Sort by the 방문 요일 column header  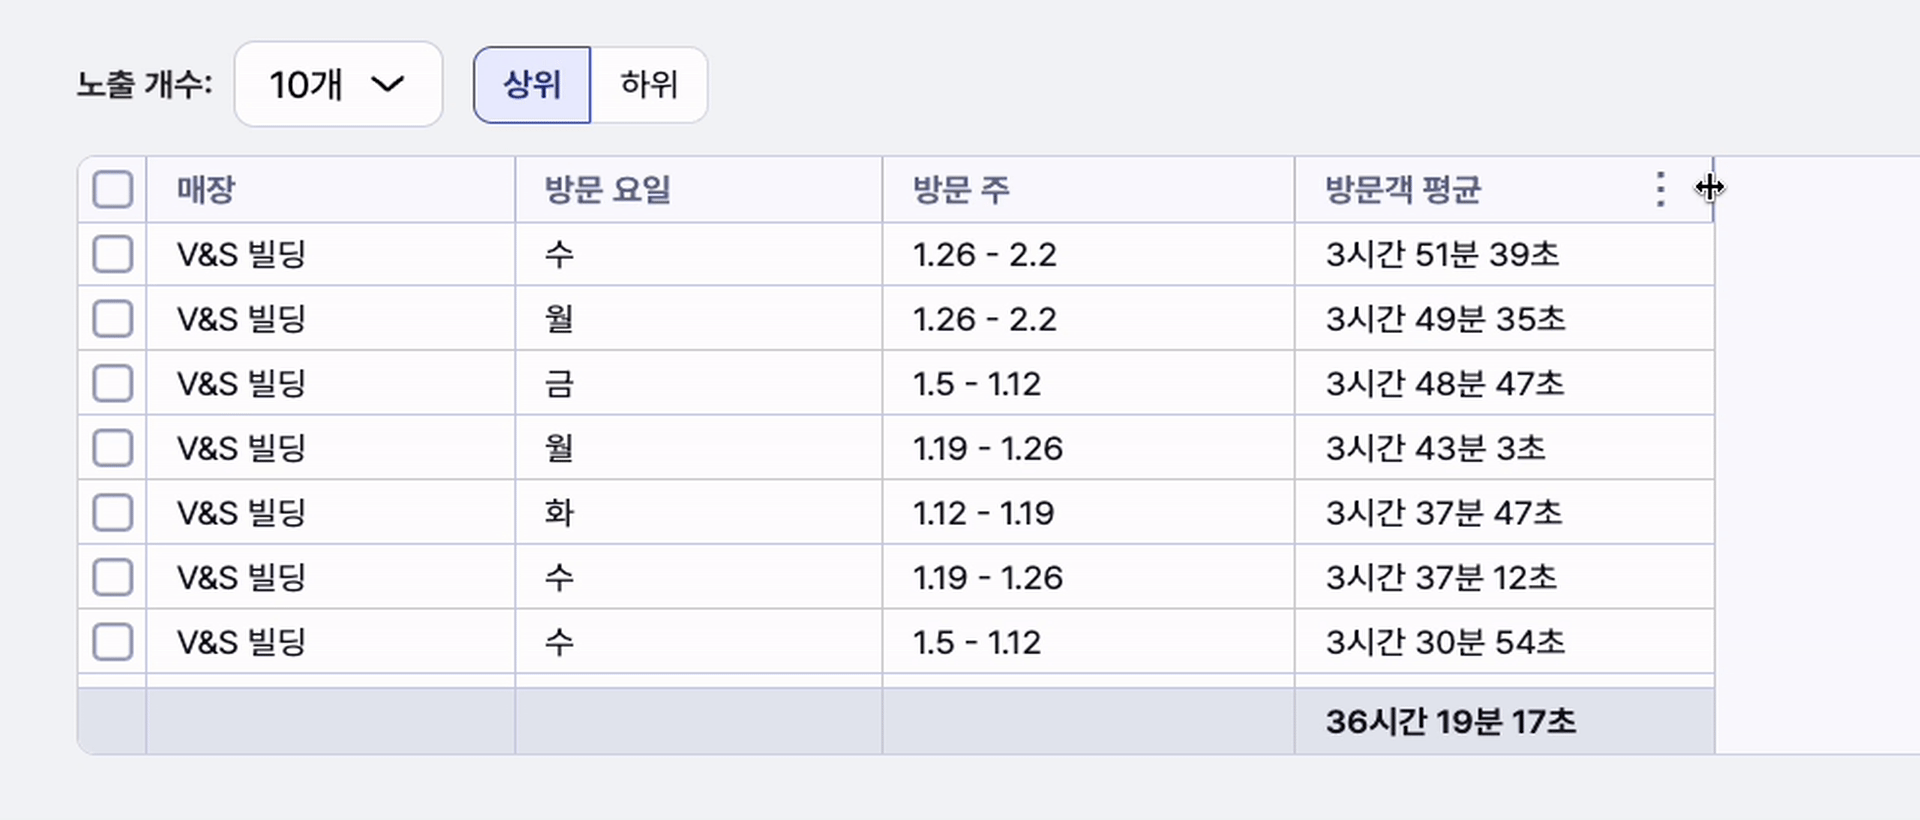point(607,189)
